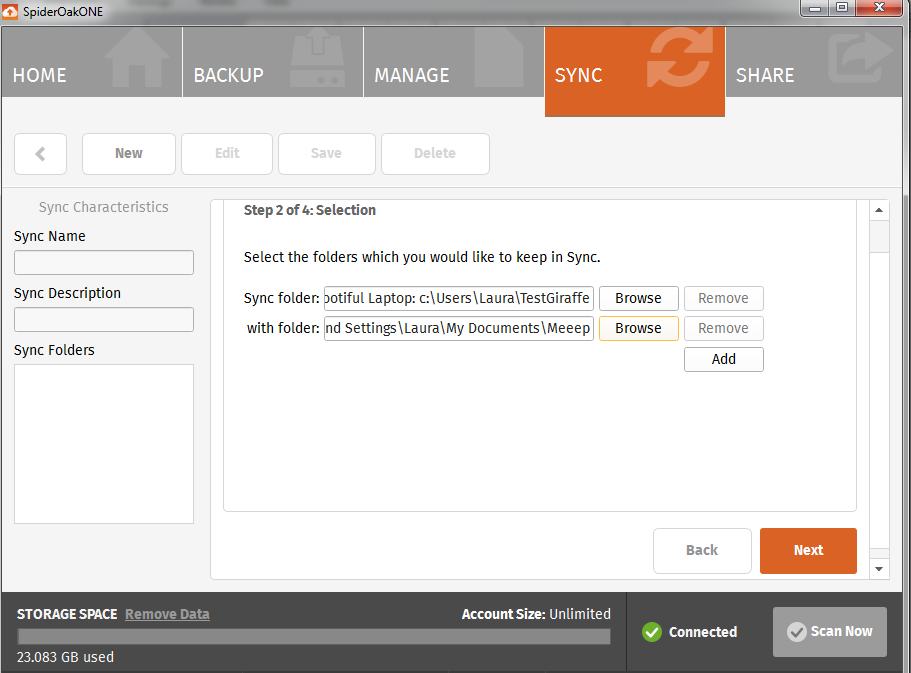The image size is (911, 673).
Task: Click the Sync Characteristics heading
Action: (103, 207)
